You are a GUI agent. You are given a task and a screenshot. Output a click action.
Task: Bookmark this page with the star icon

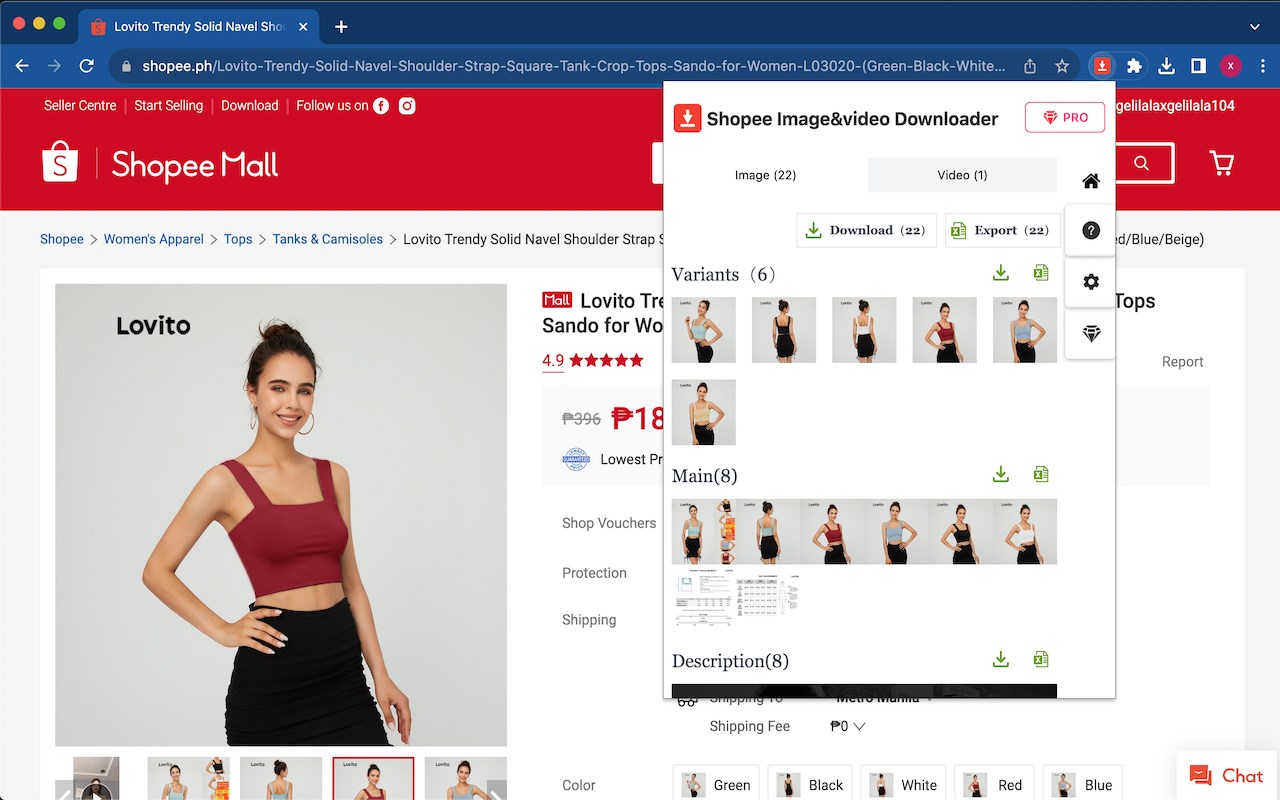click(x=1062, y=66)
